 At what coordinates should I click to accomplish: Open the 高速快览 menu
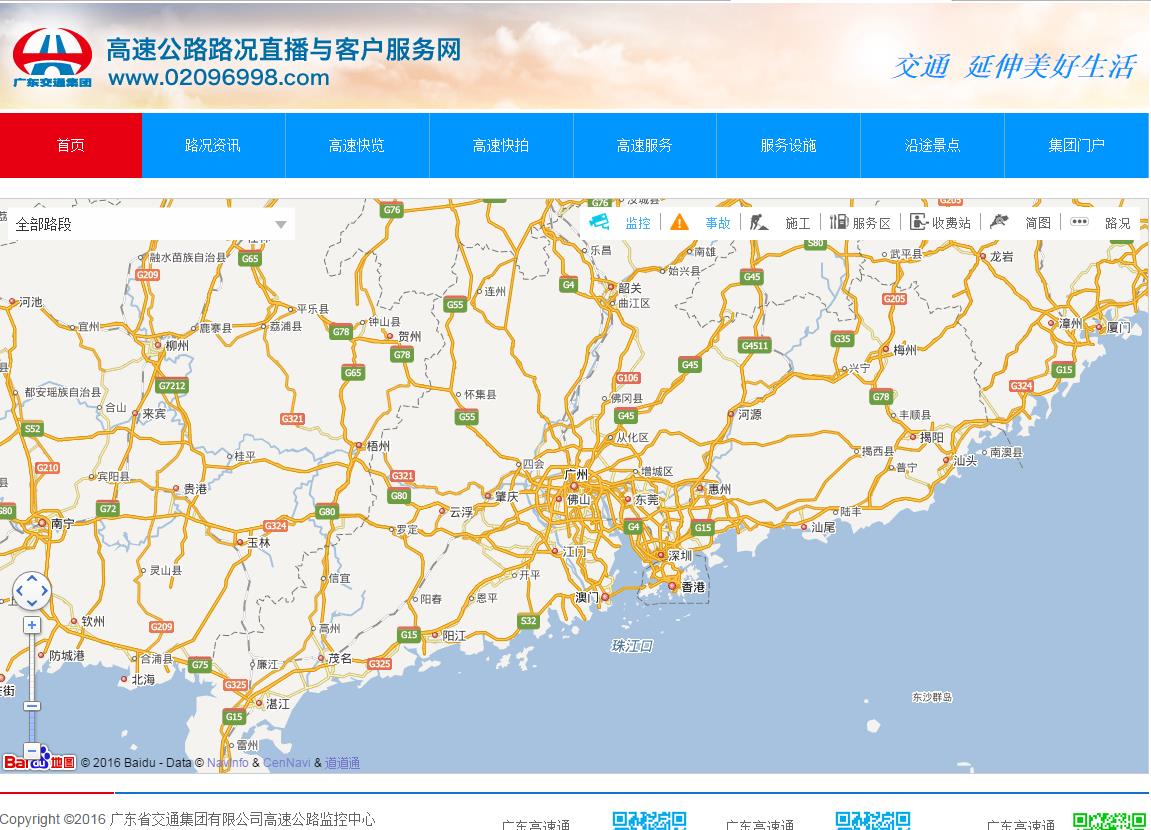click(x=357, y=145)
